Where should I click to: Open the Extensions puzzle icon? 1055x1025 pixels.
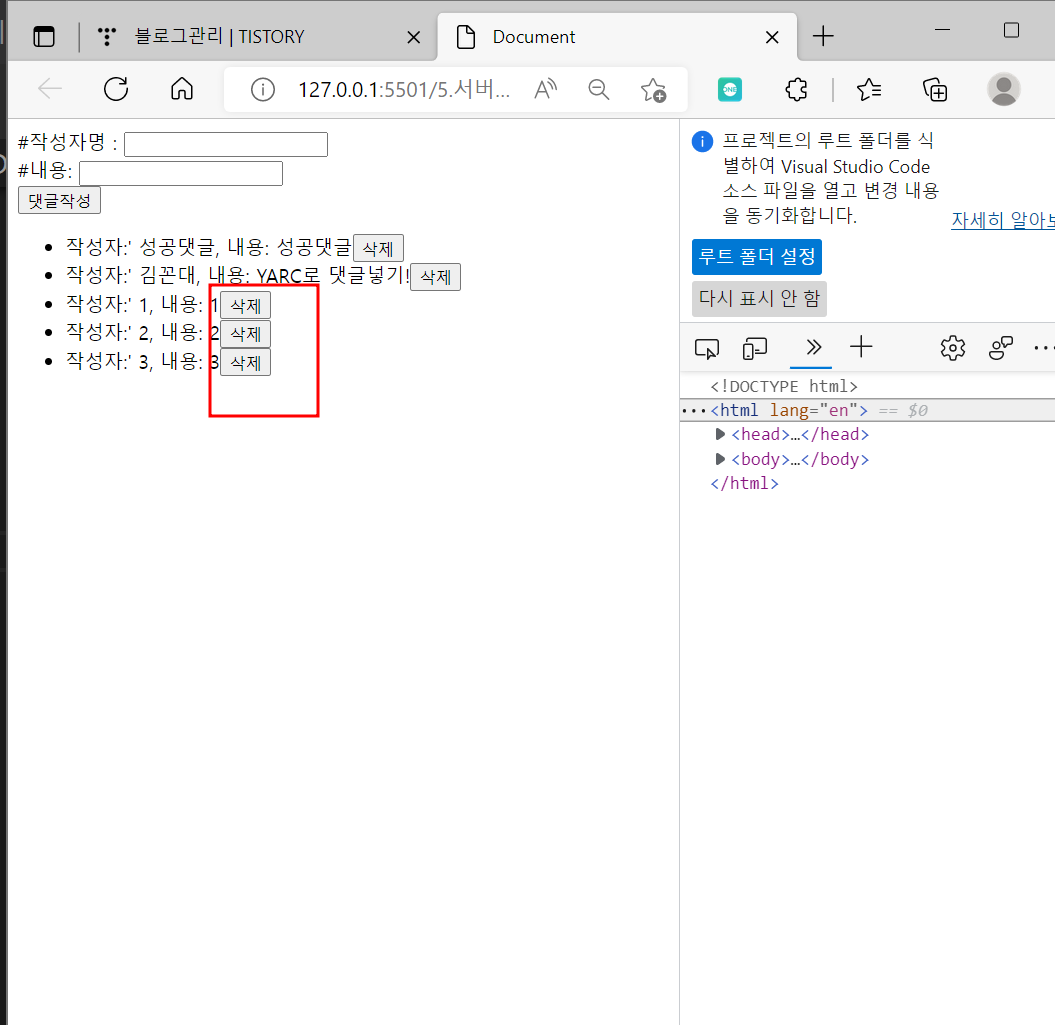coord(796,90)
